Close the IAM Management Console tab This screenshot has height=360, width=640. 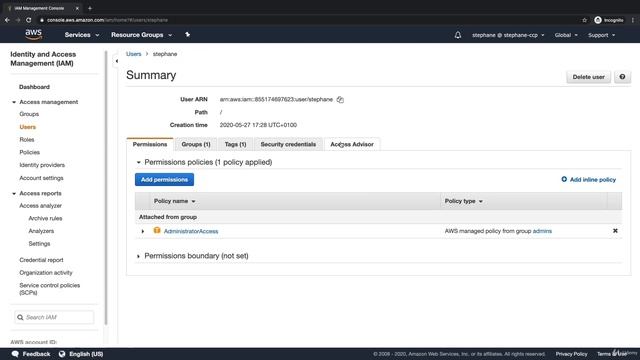[77, 8]
